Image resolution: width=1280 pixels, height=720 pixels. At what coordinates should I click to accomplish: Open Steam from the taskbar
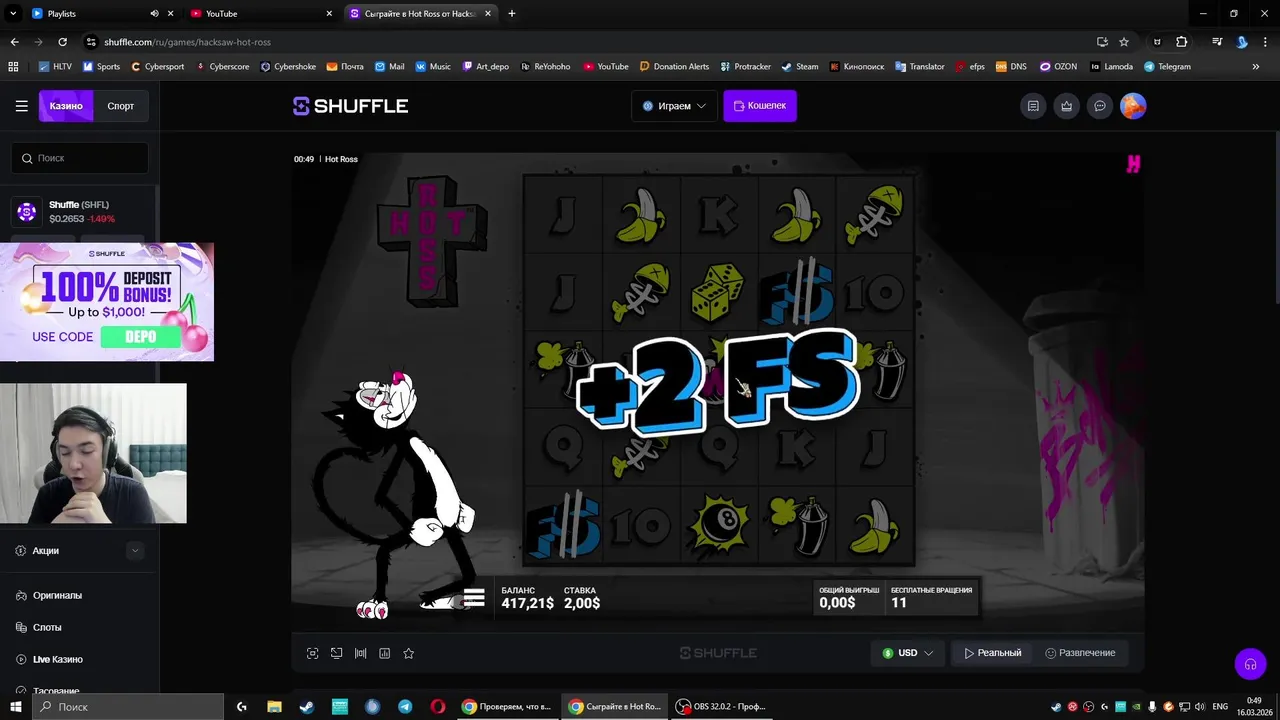pyautogui.click(x=306, y=706)
